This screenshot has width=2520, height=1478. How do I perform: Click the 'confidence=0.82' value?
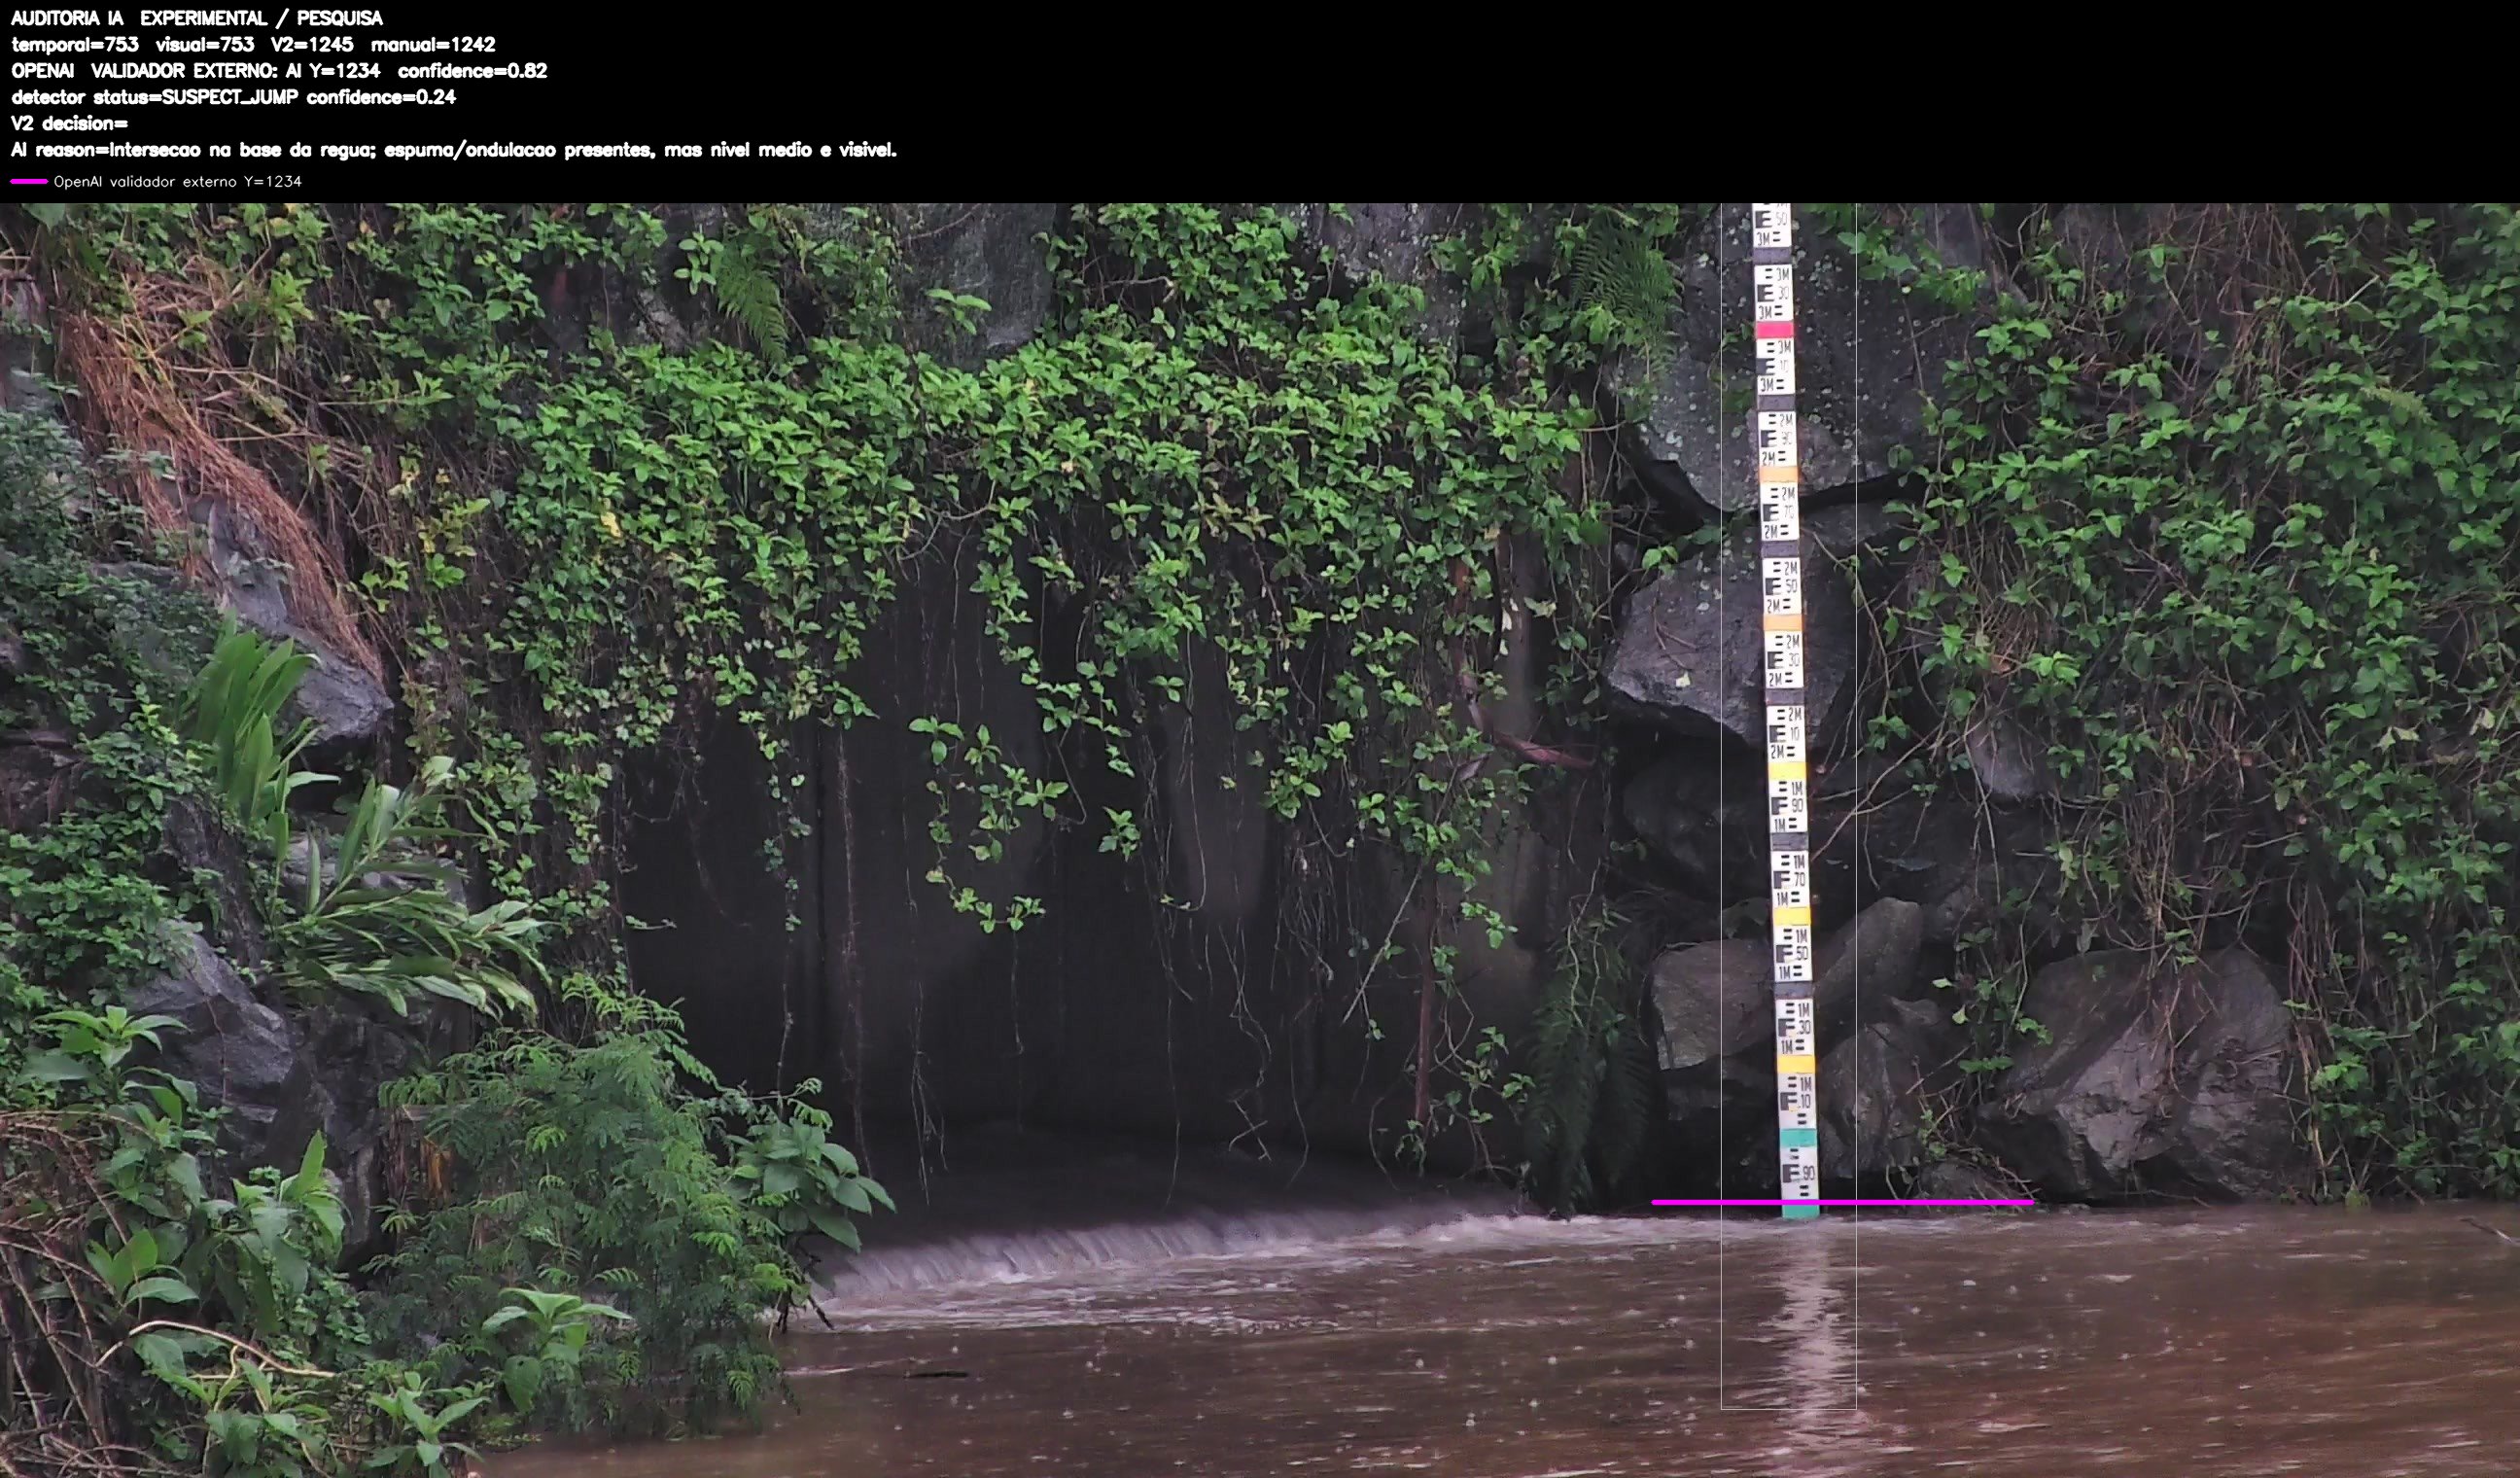472,70
